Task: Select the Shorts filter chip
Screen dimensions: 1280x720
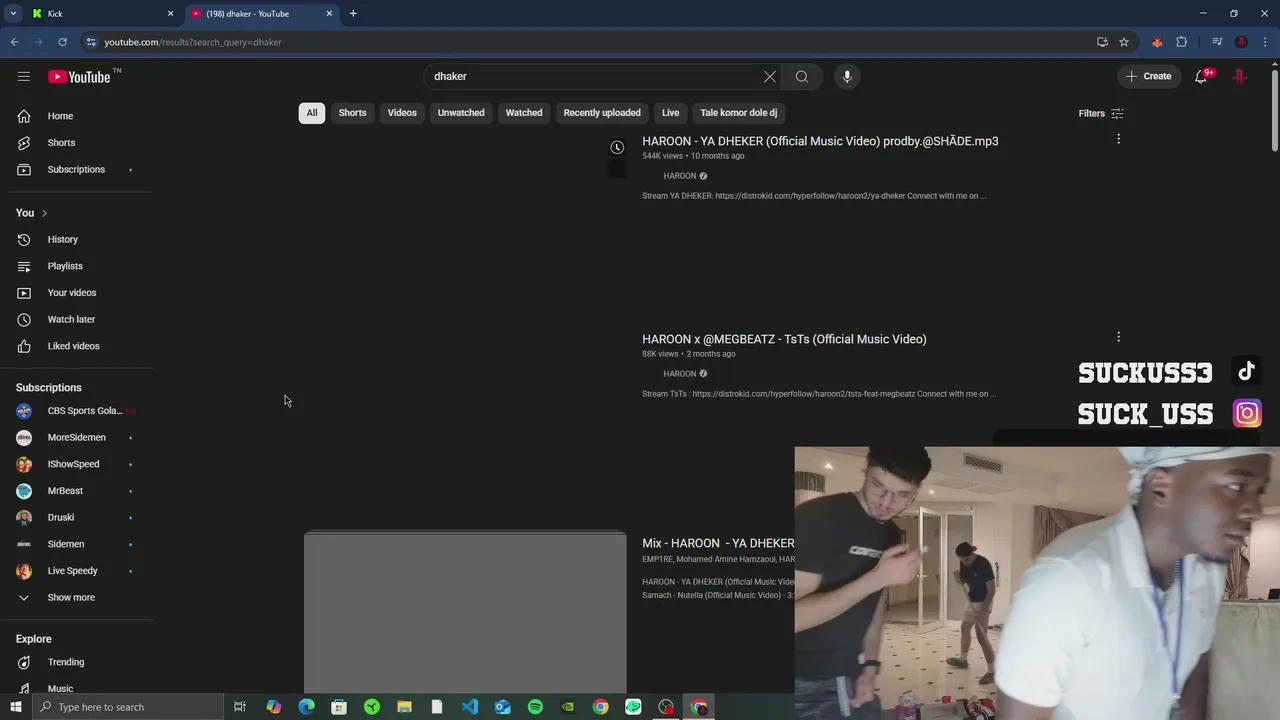Action: [352, 113]
